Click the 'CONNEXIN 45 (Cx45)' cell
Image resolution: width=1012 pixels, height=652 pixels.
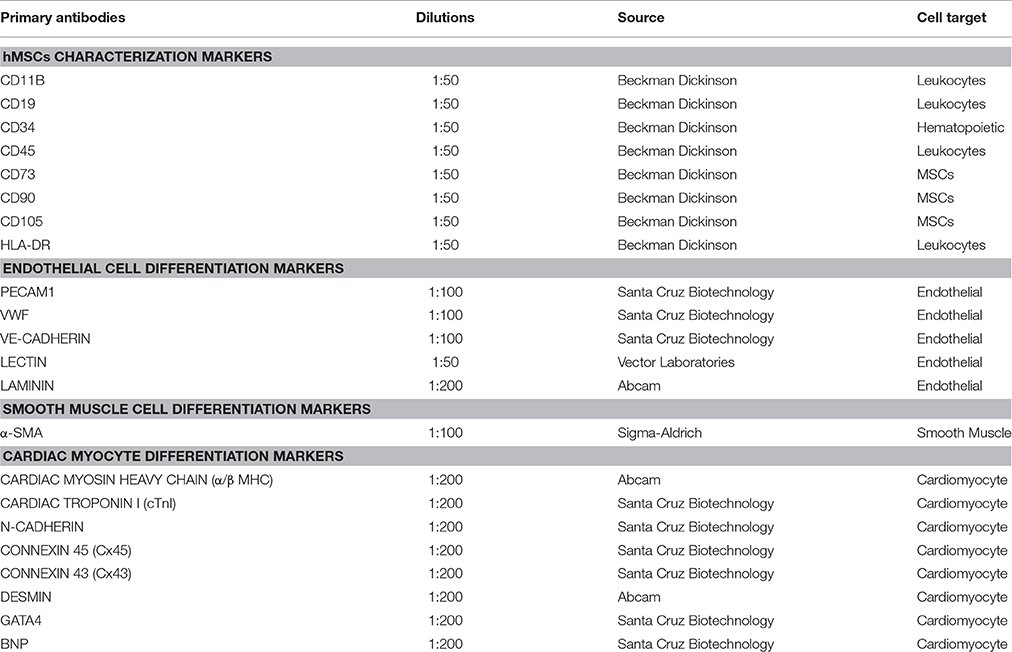[x=66, y=551]
